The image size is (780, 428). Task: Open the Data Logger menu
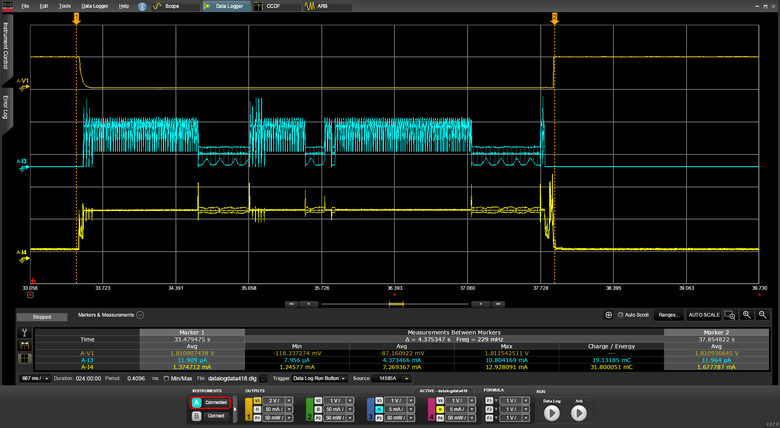(x=95, y=6)
